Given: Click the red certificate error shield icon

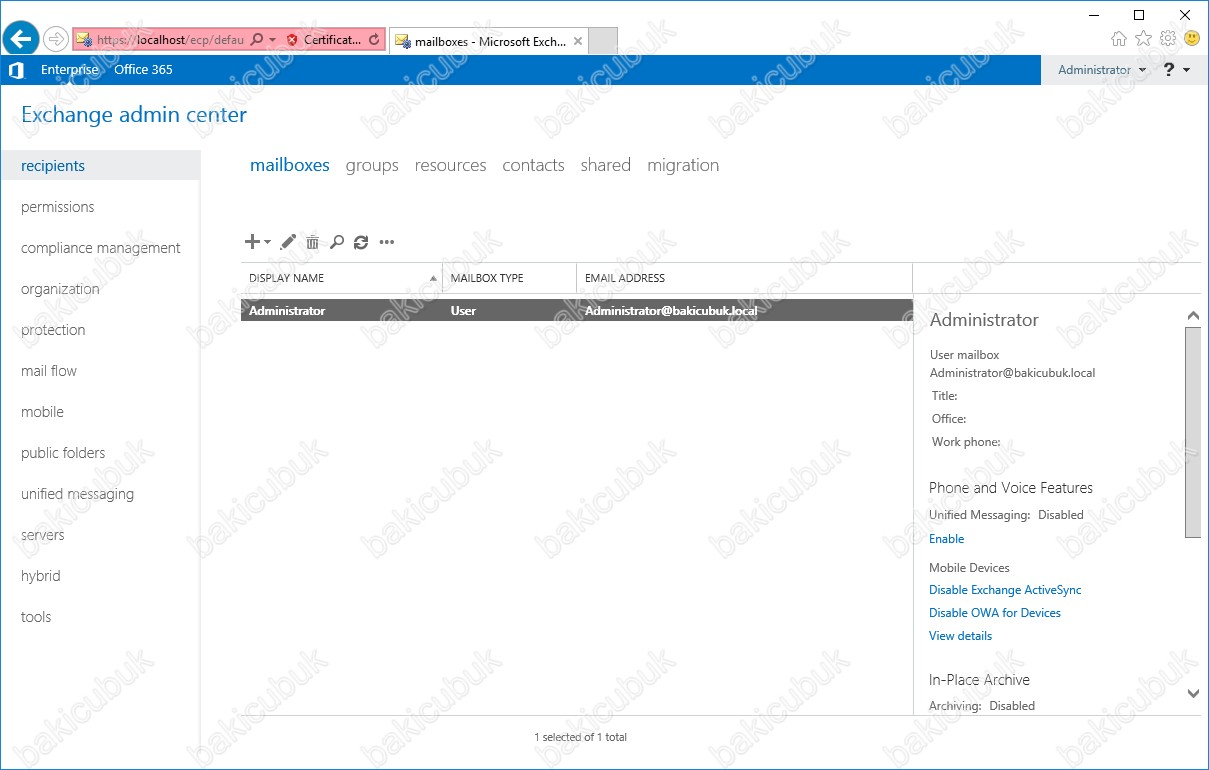Looking at the screenshot, I should click(292, 40).
